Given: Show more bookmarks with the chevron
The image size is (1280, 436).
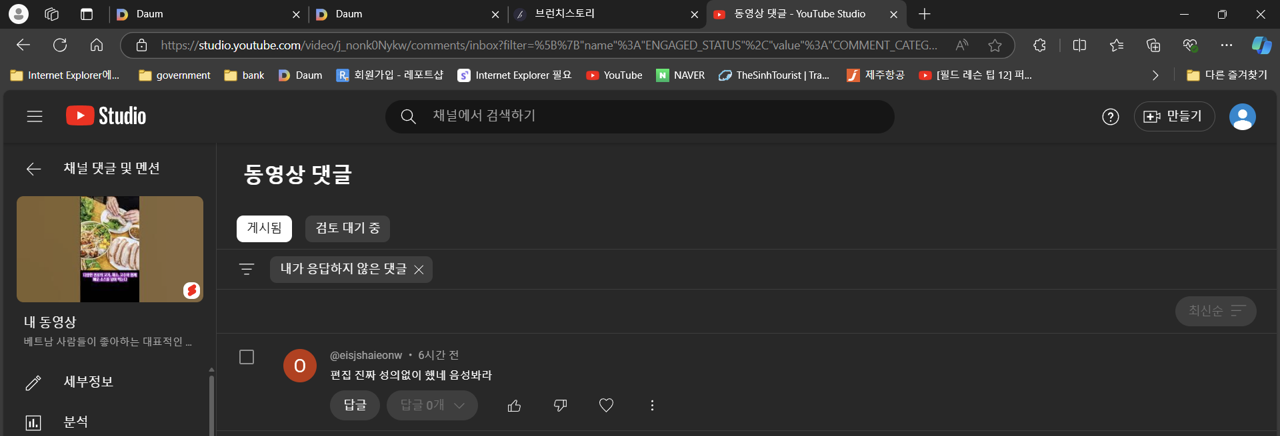Looking at the screenshot, I should 1156,75.
